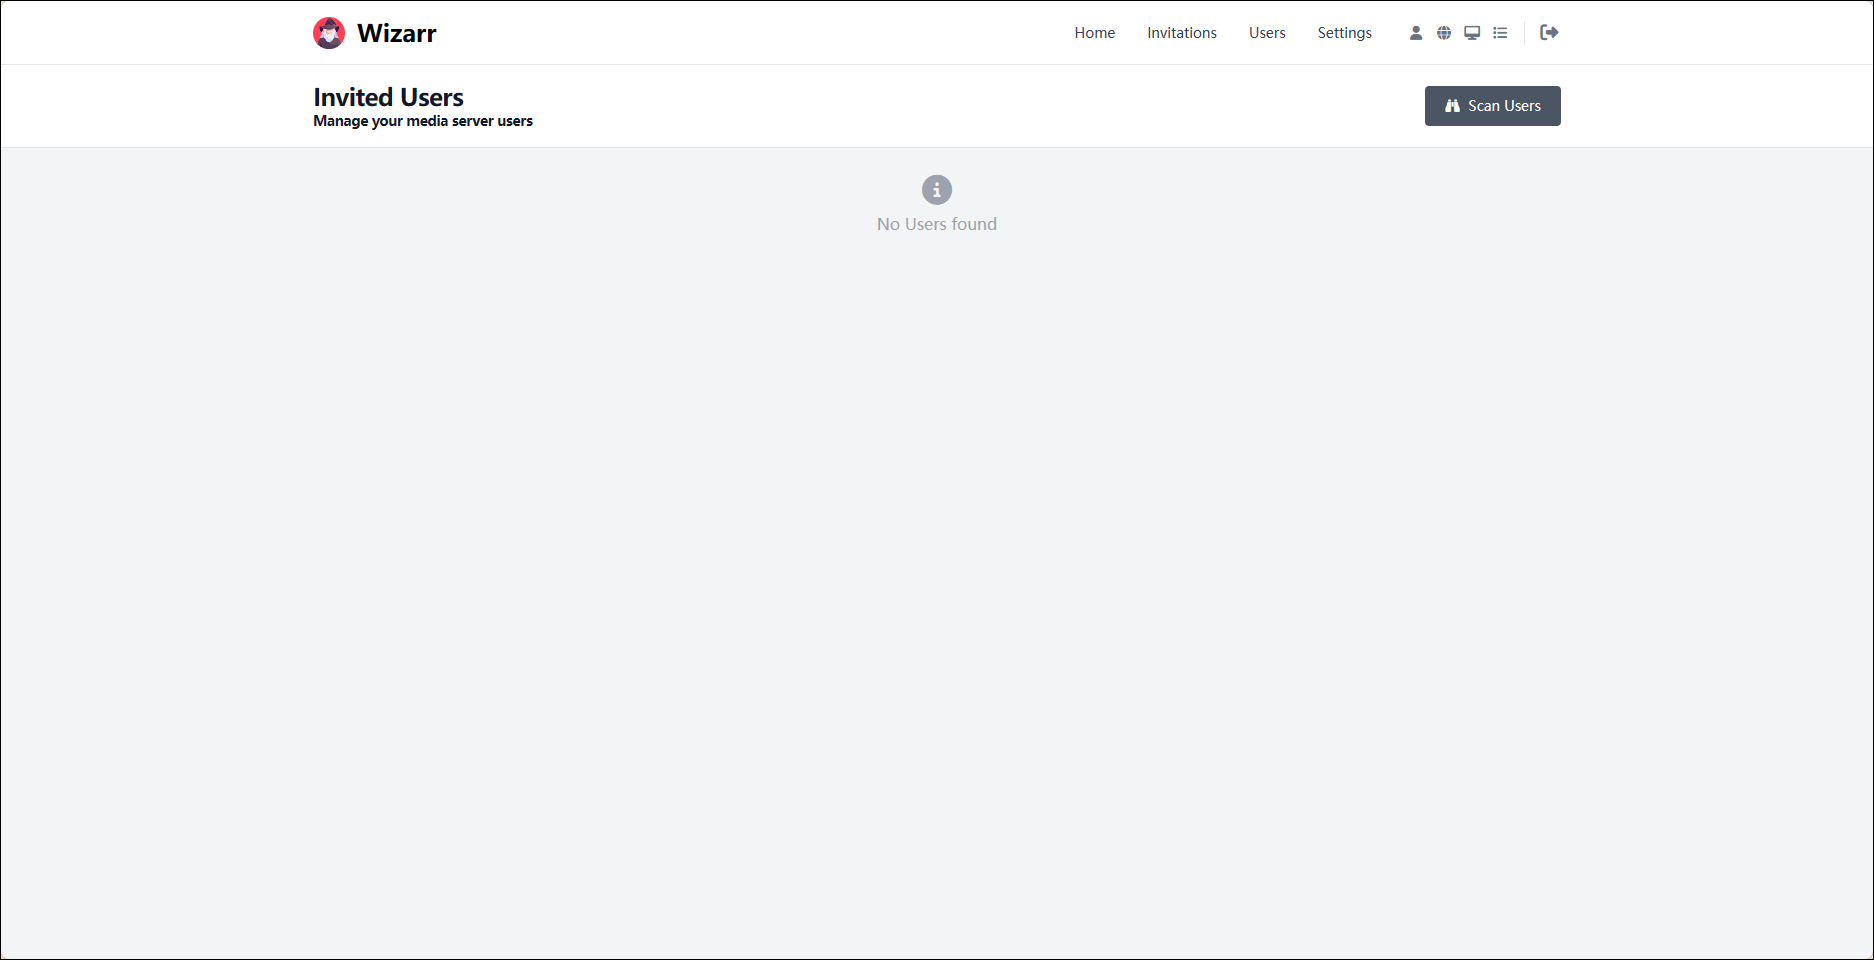Click the "No Users found" message
Screen dimensions: 1874x960
(x=937, y=224)
